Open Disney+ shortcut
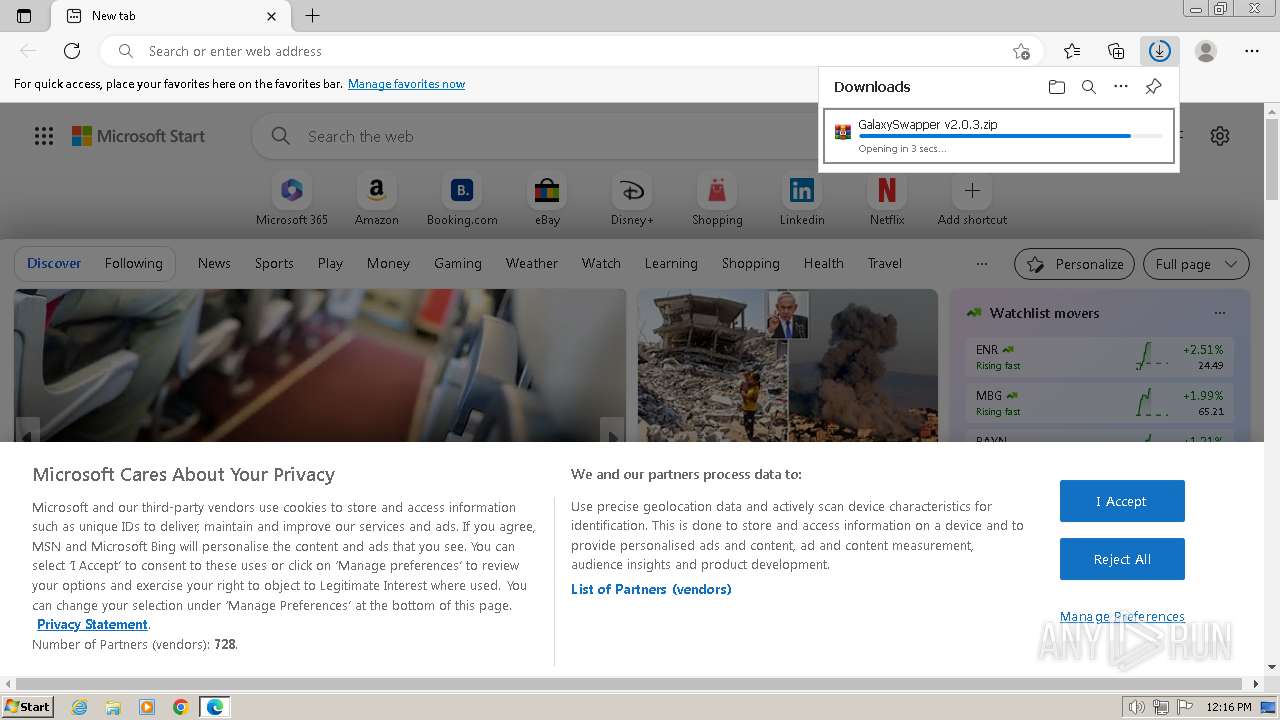 point(632,200)
